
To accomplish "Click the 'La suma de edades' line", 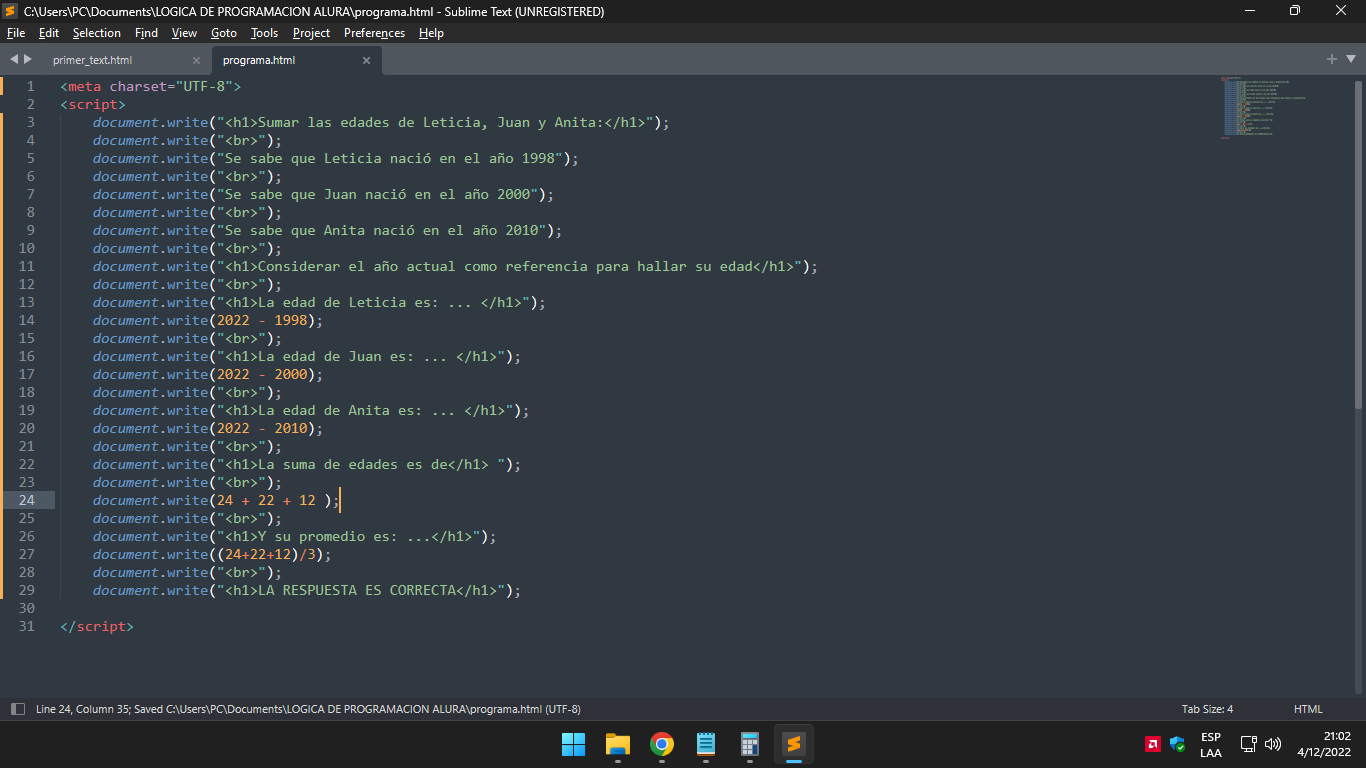I will tap(307, 464).
